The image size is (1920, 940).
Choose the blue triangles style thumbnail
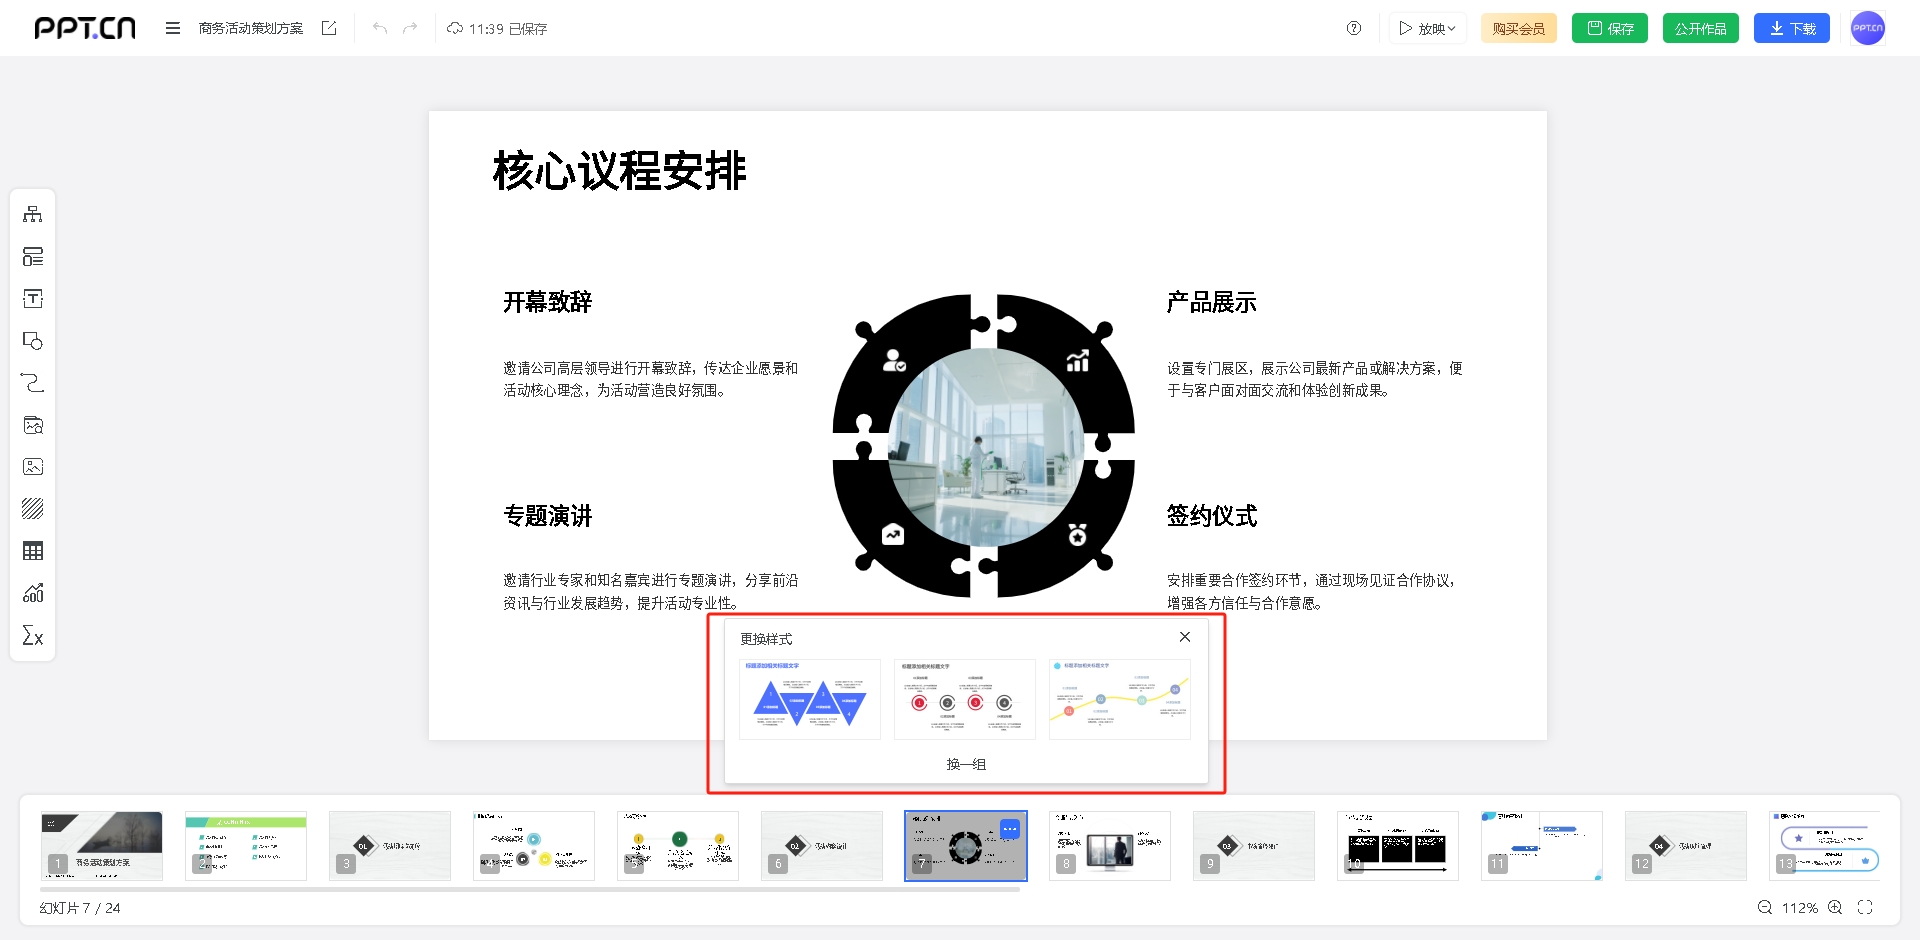click(809, 699)
